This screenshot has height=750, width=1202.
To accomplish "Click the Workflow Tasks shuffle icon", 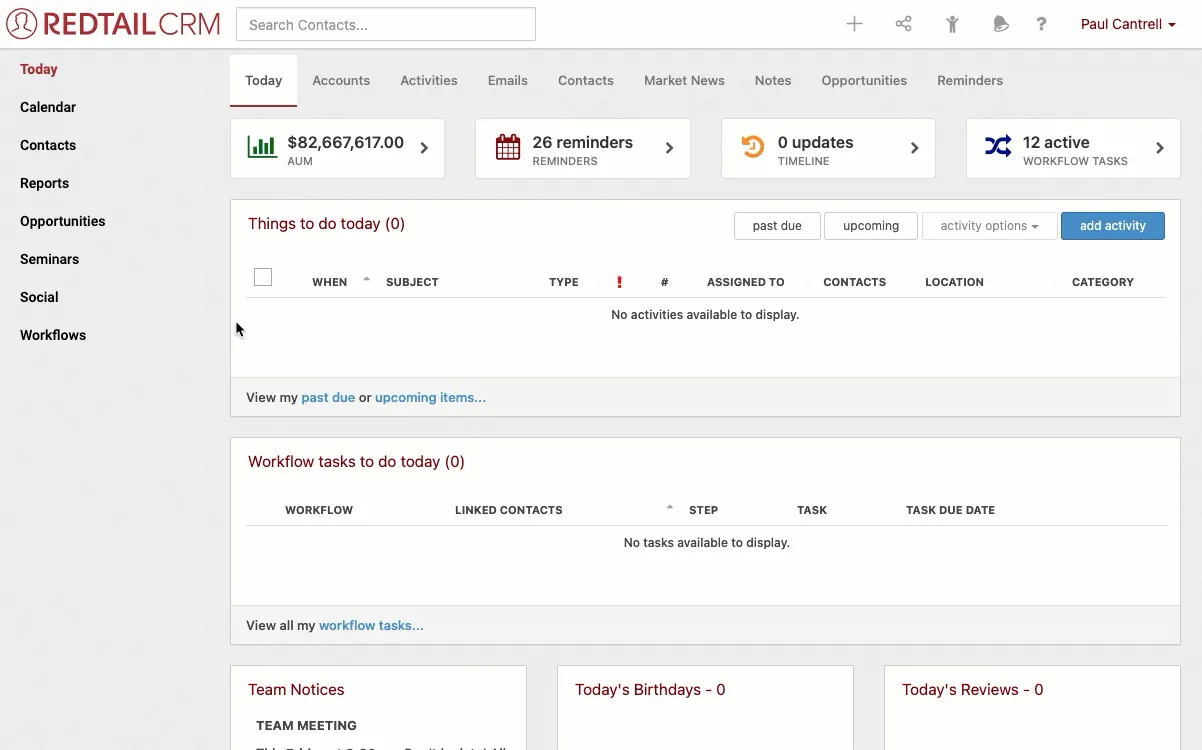I will click(998, 146).
